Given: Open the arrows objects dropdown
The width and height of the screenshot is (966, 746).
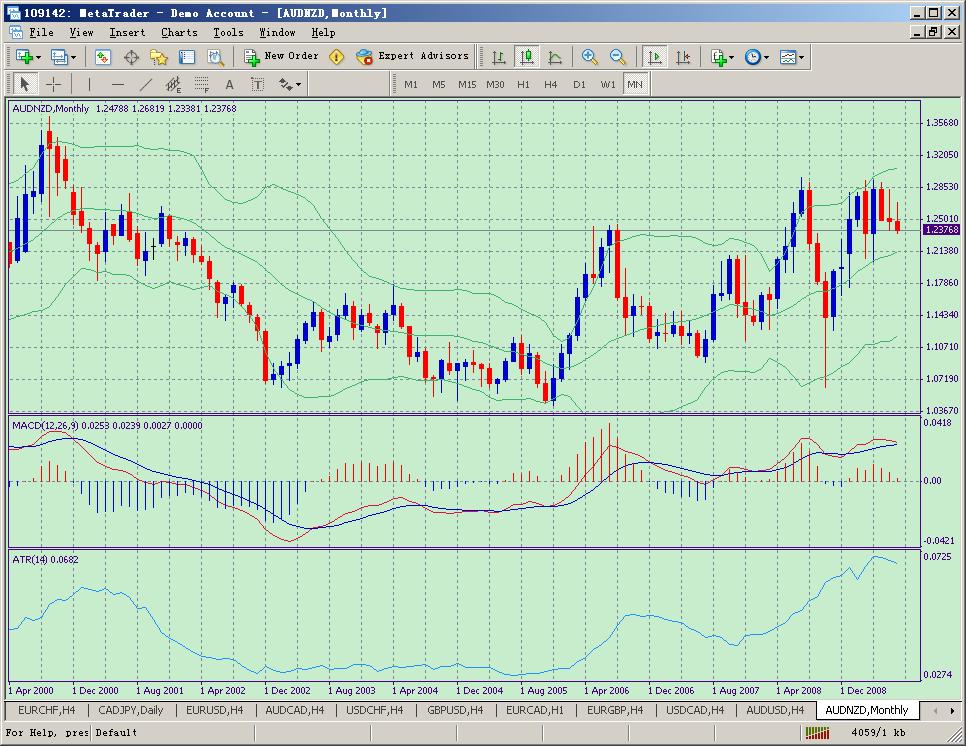Looking at the screenshot, I should pos(298,85).
